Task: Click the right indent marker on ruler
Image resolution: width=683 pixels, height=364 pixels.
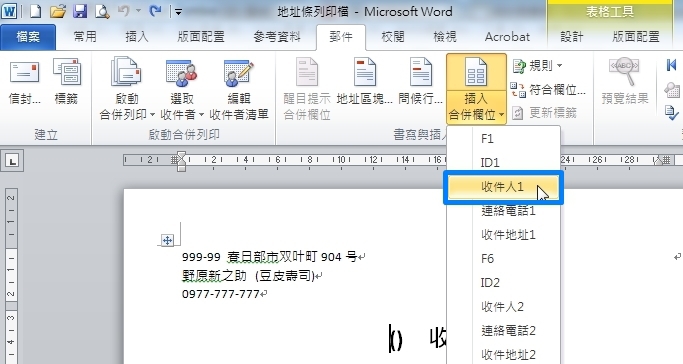Action: [659, 161]
